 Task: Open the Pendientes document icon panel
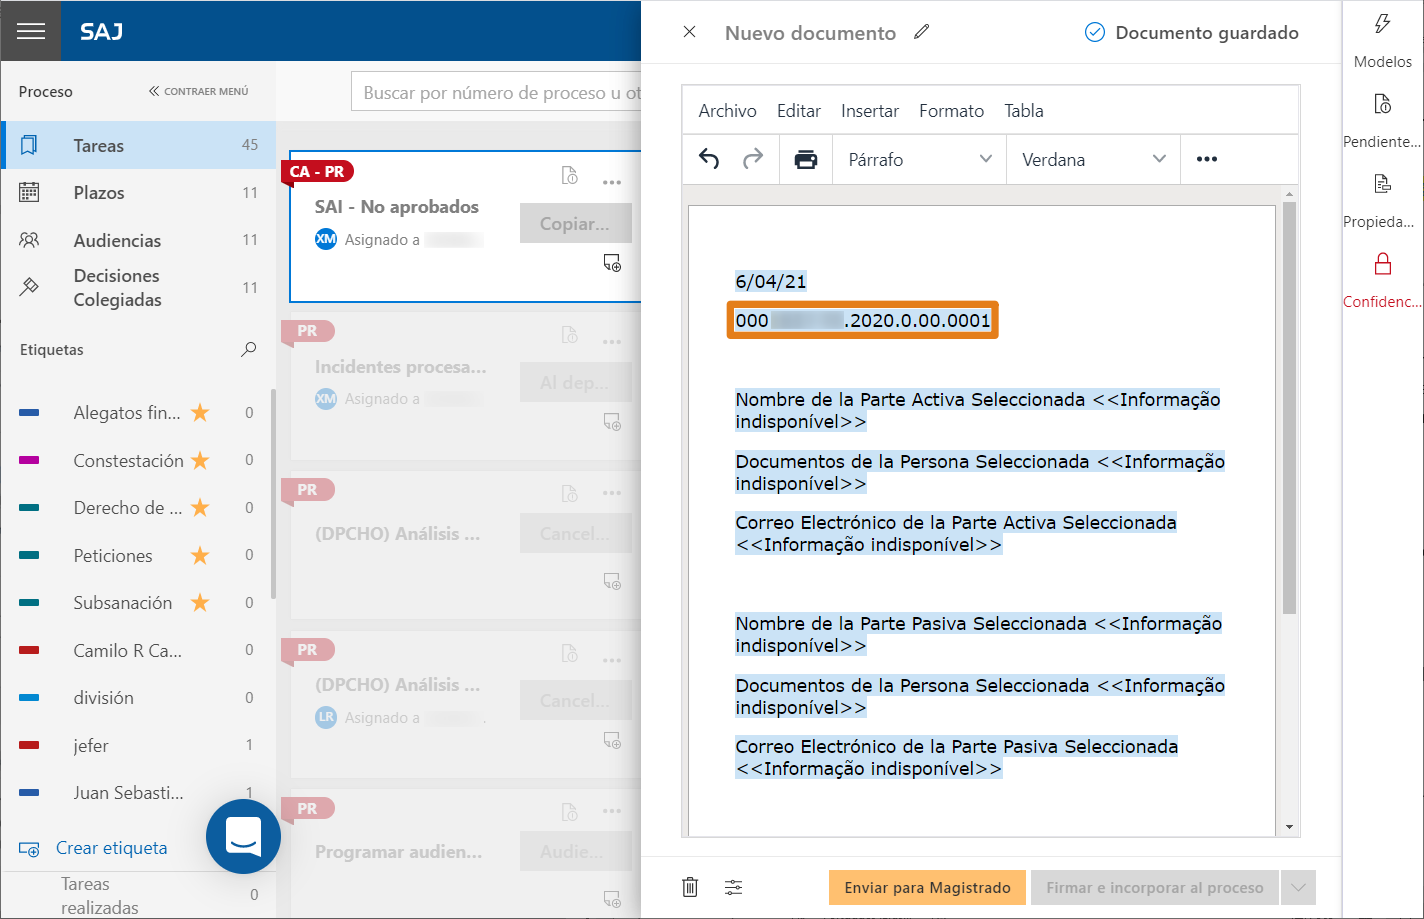[x=1383, y=104]
